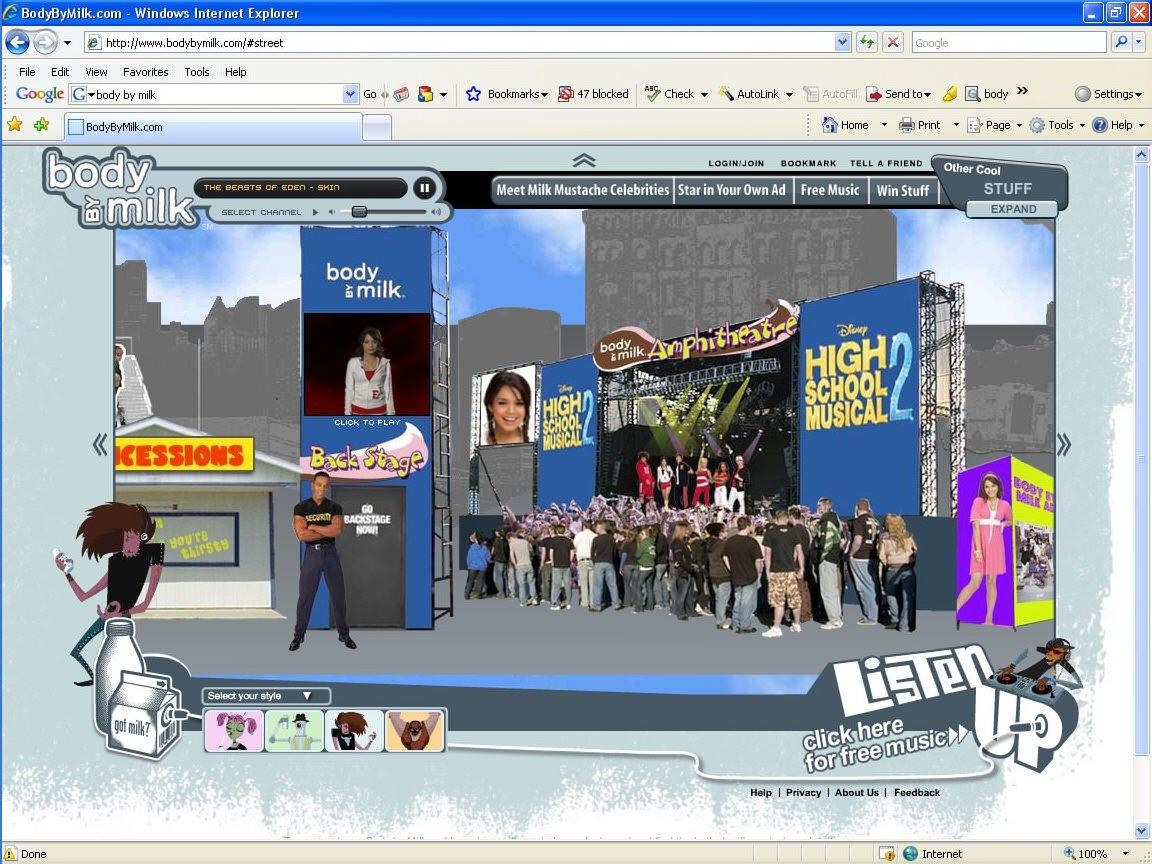The image size is (1152, 864).
Task: Click the Add to Favorites star-plus icon
Action: (x=41, y=124)
